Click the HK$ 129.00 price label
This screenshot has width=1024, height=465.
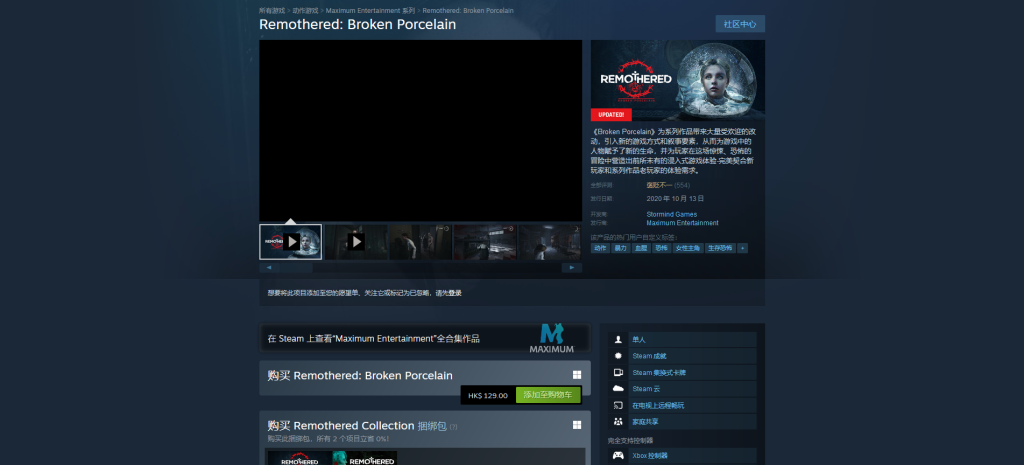pyautogui.click(x=488, y=395)
